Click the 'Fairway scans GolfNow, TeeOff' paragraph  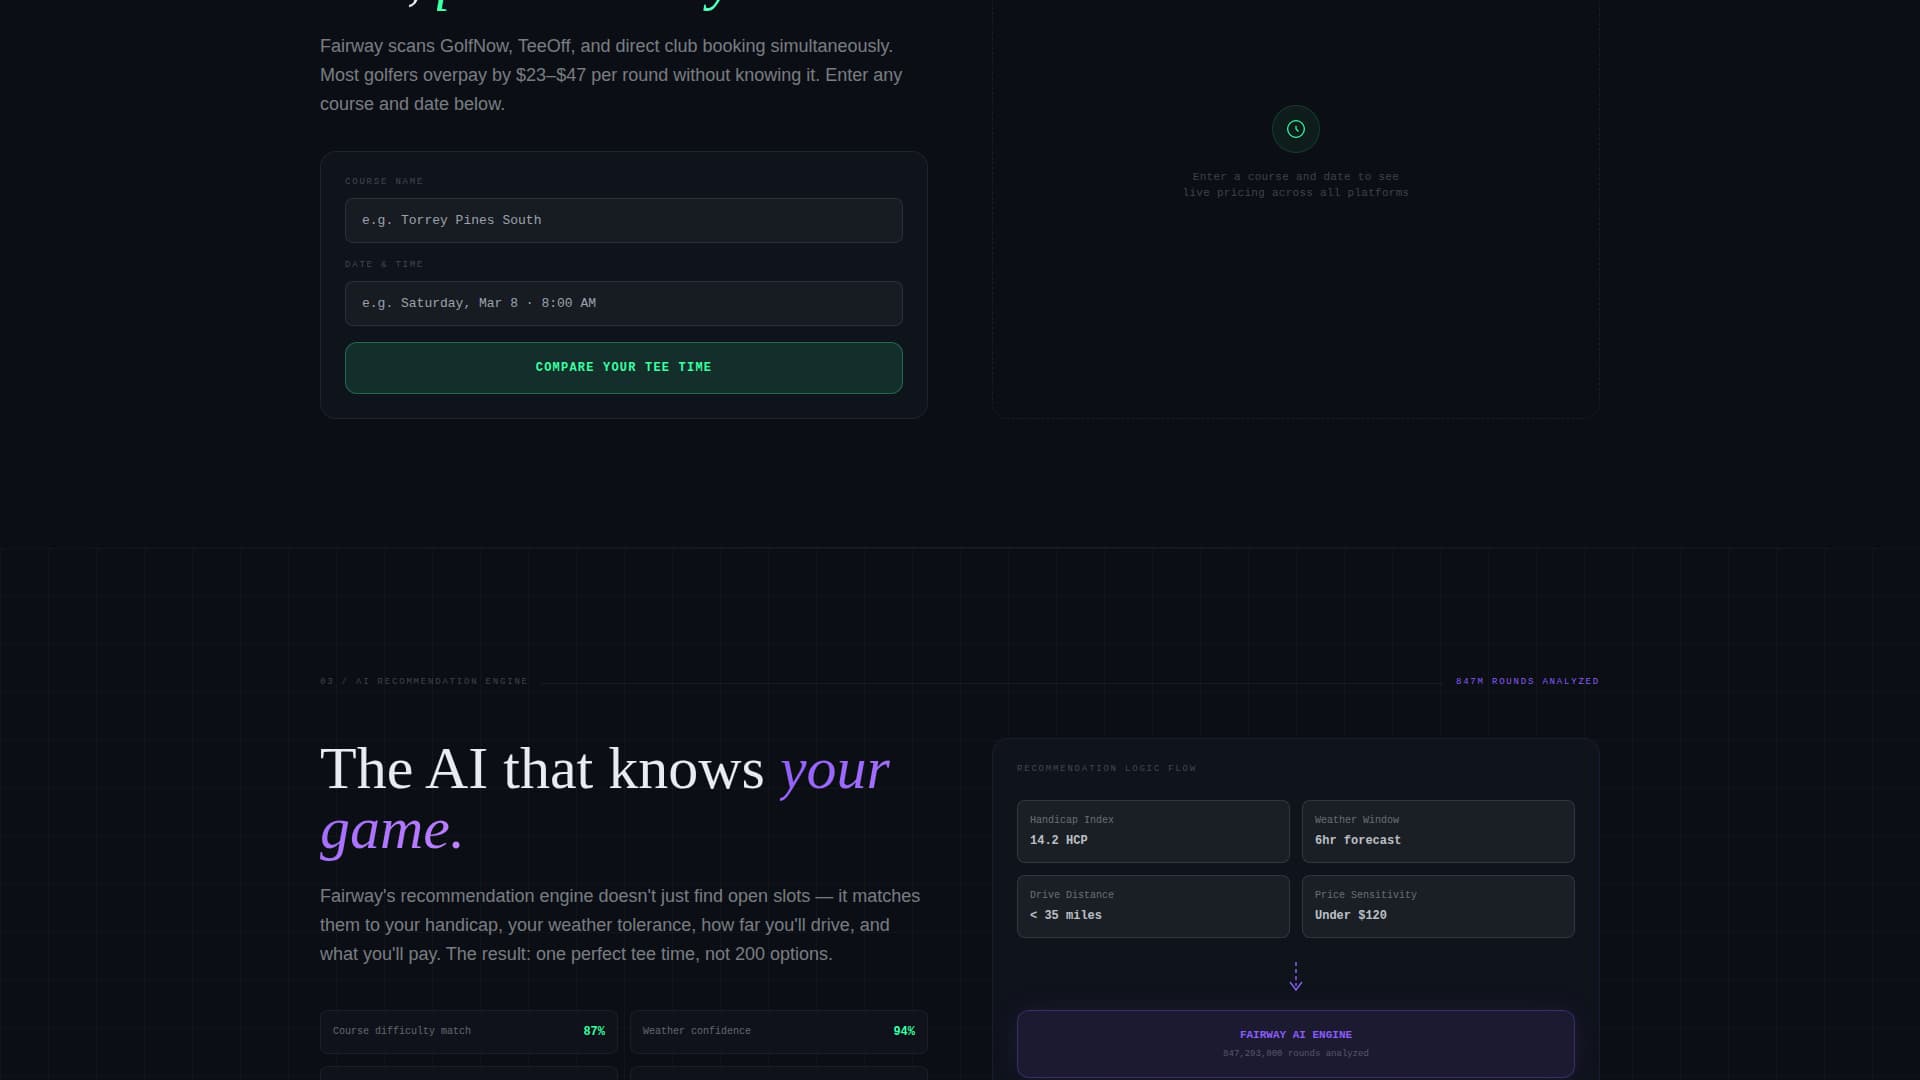pos(611,75)
